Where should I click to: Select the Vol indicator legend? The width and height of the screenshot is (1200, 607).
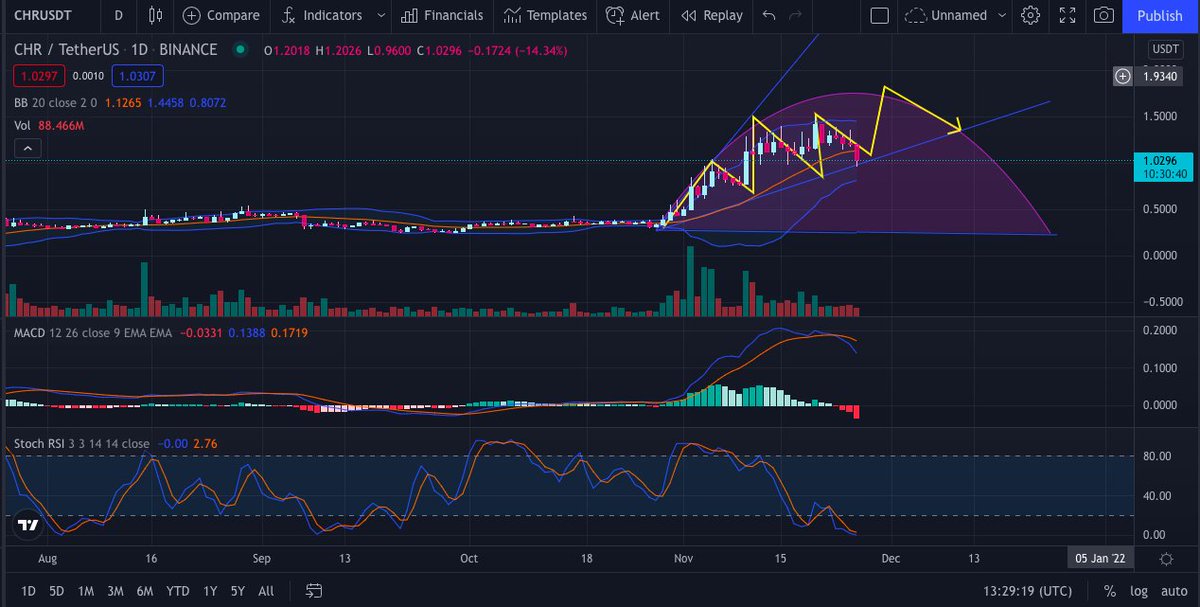[22, 126]
